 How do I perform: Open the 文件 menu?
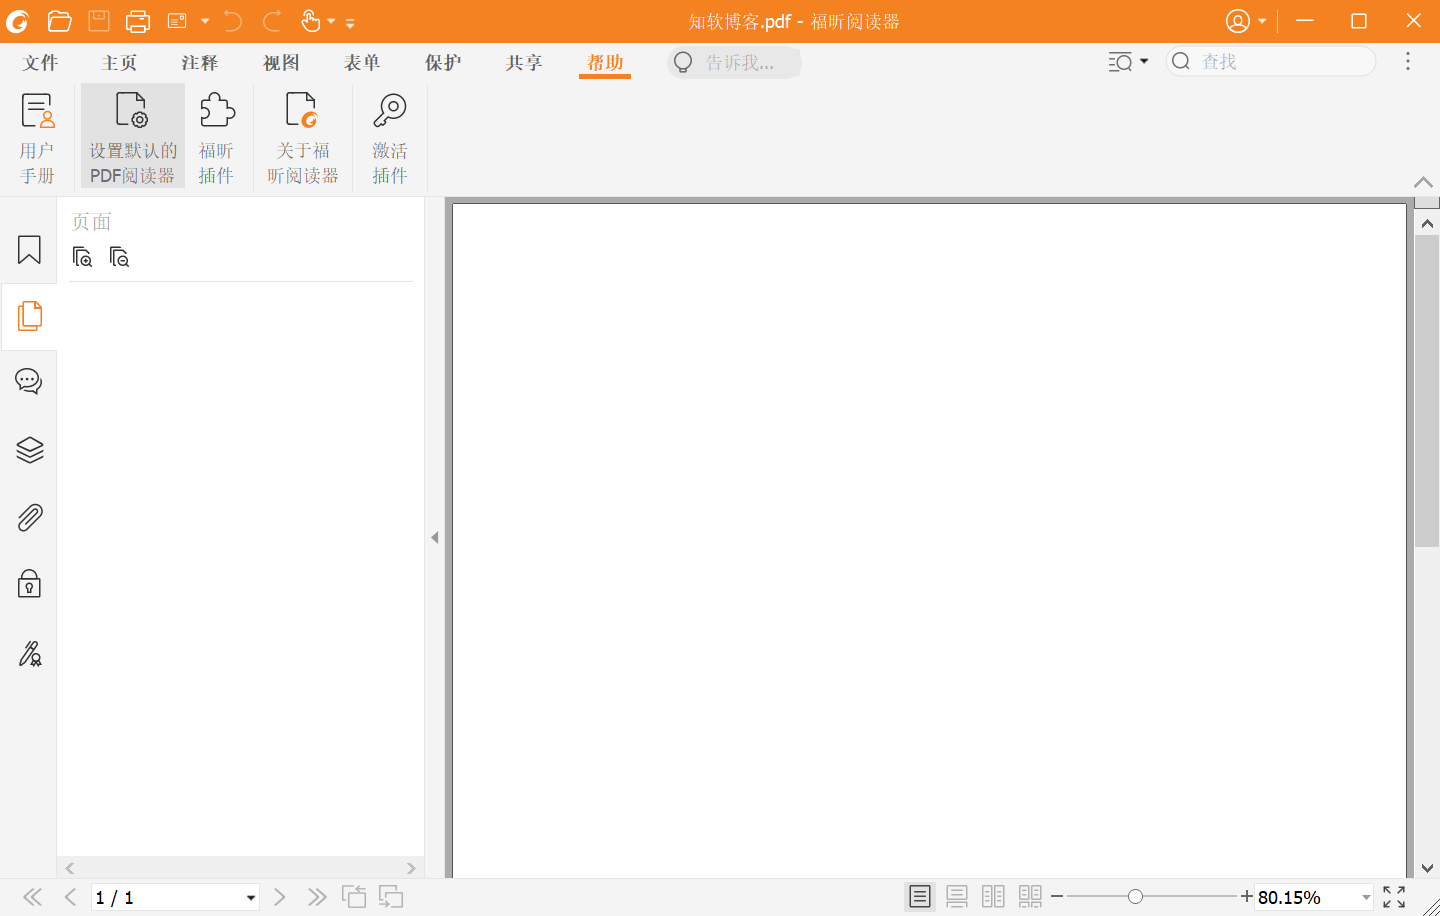coord(40,63)
